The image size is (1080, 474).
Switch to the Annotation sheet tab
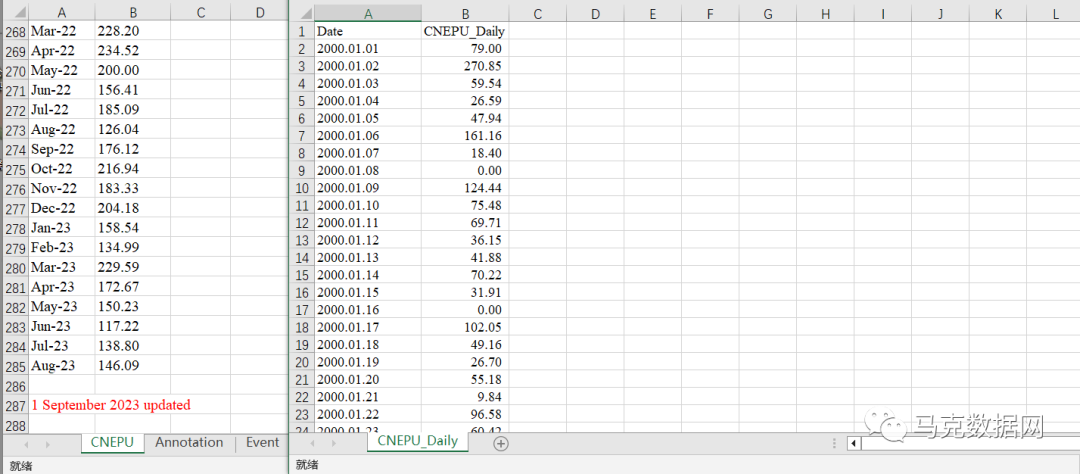[189, 442]
